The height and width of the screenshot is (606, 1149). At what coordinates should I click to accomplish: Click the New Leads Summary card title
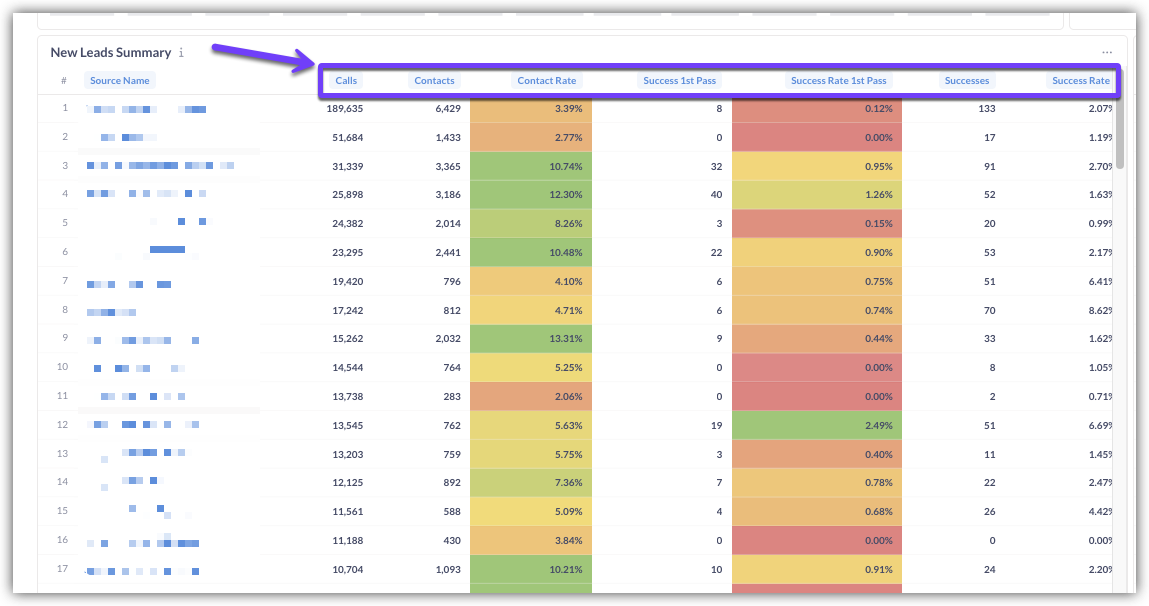111,53
